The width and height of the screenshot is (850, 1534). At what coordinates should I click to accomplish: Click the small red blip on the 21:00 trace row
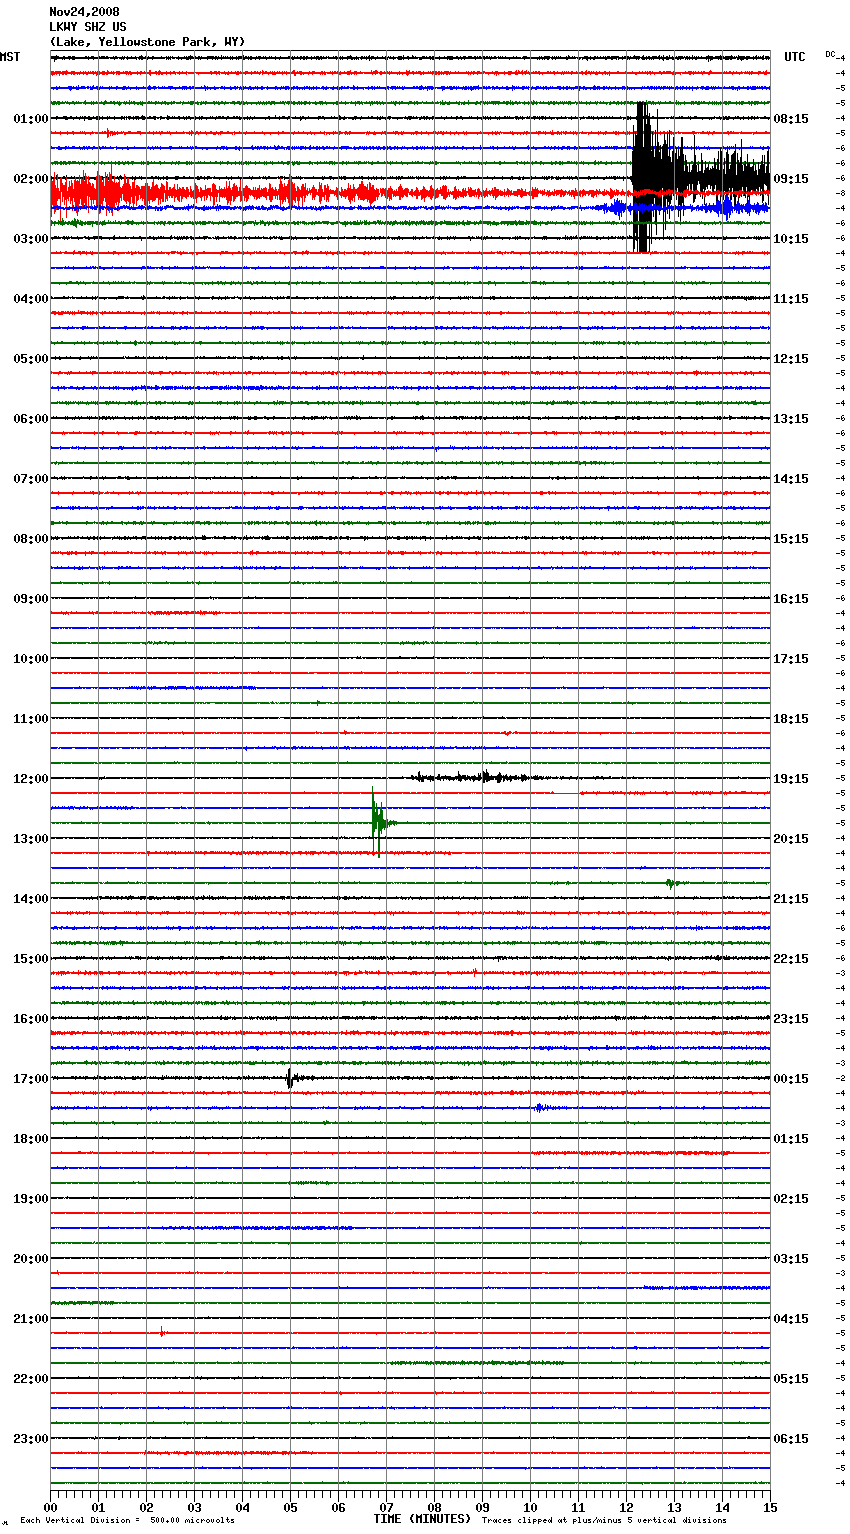pos(162,1332)
